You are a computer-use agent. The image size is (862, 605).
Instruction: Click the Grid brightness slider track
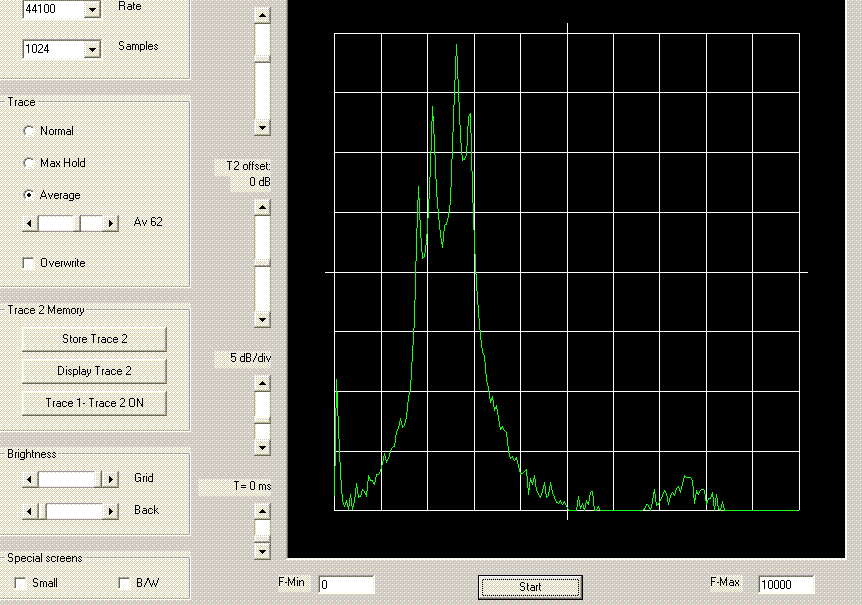(67, 480)
